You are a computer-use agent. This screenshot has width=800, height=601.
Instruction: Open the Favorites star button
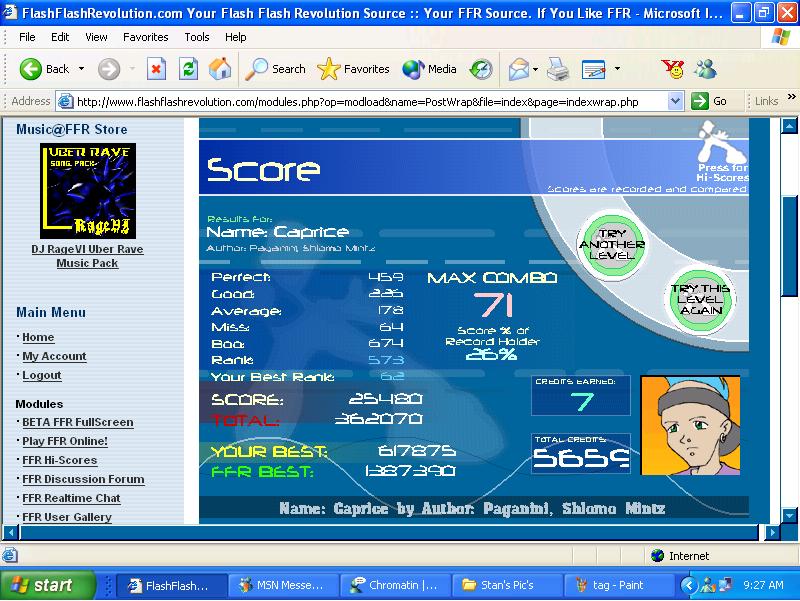[x=353, y=69]
